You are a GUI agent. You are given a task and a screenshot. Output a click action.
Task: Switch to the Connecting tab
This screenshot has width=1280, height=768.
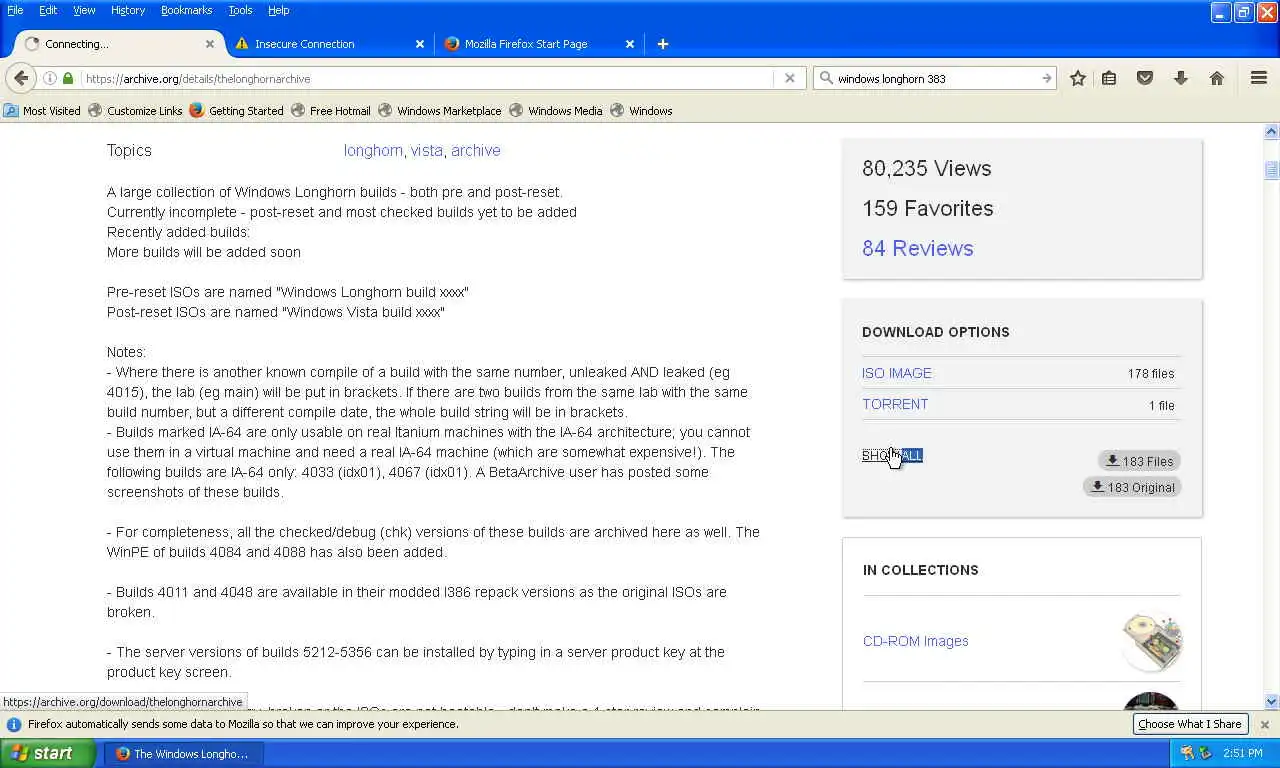118,44
